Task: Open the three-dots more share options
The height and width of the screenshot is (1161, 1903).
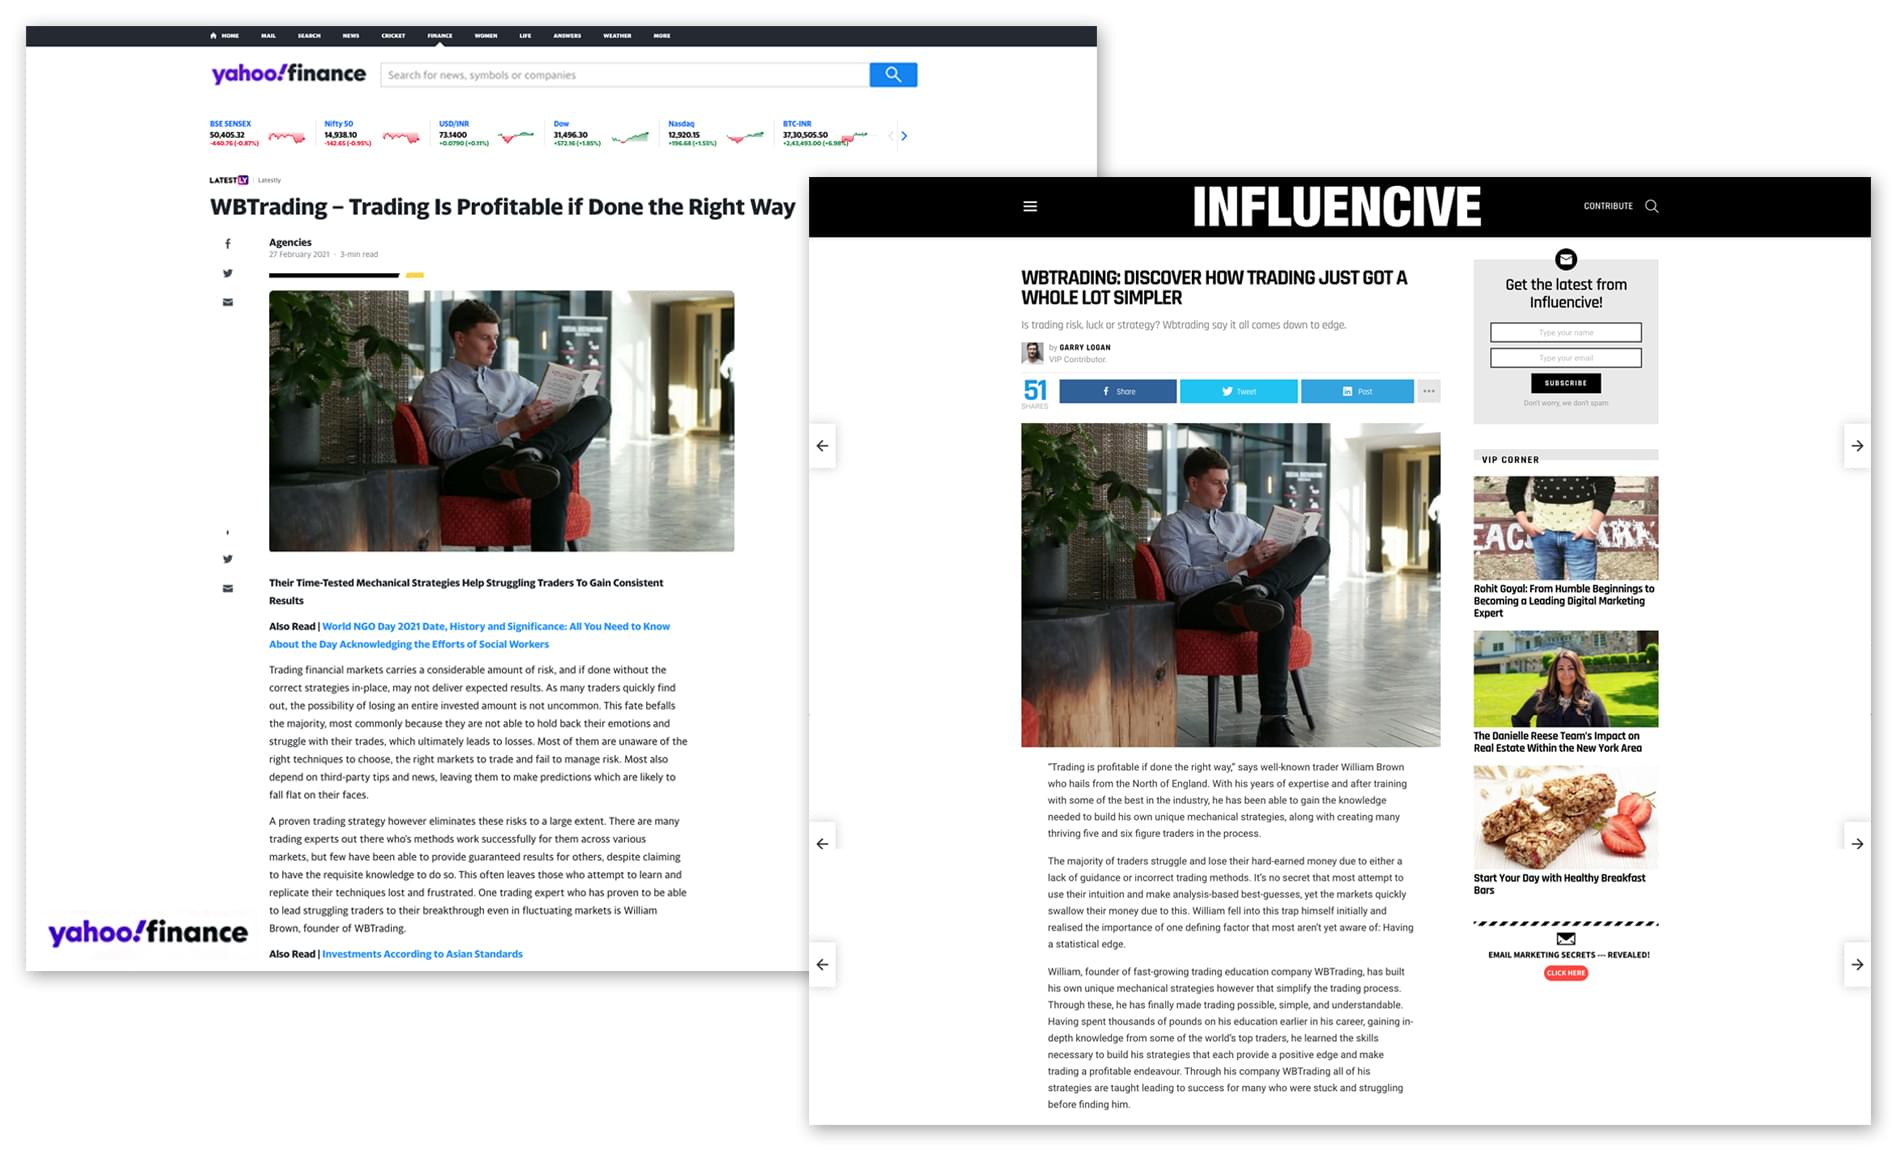Action: 1429,391
